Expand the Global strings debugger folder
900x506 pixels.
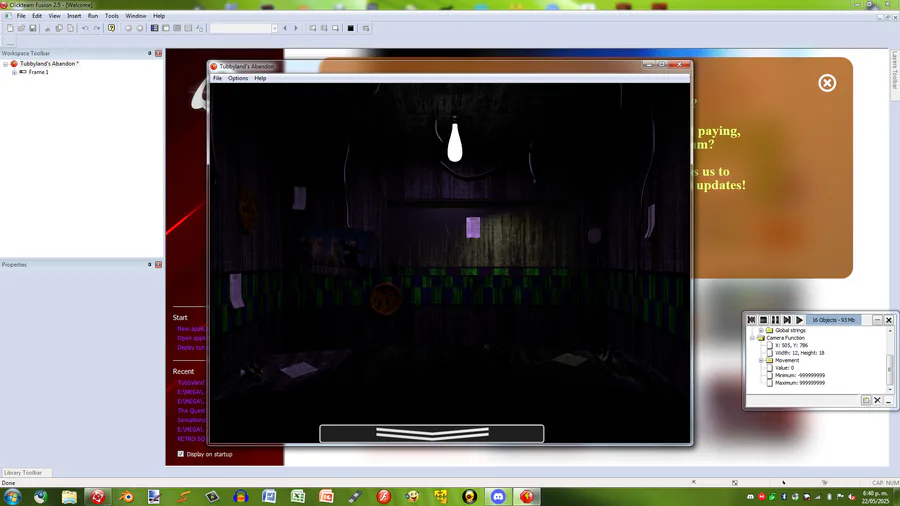761,330
